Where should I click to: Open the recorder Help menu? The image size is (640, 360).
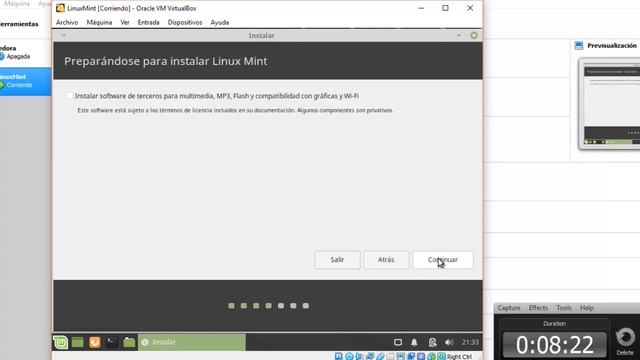(x=587, y=308)
